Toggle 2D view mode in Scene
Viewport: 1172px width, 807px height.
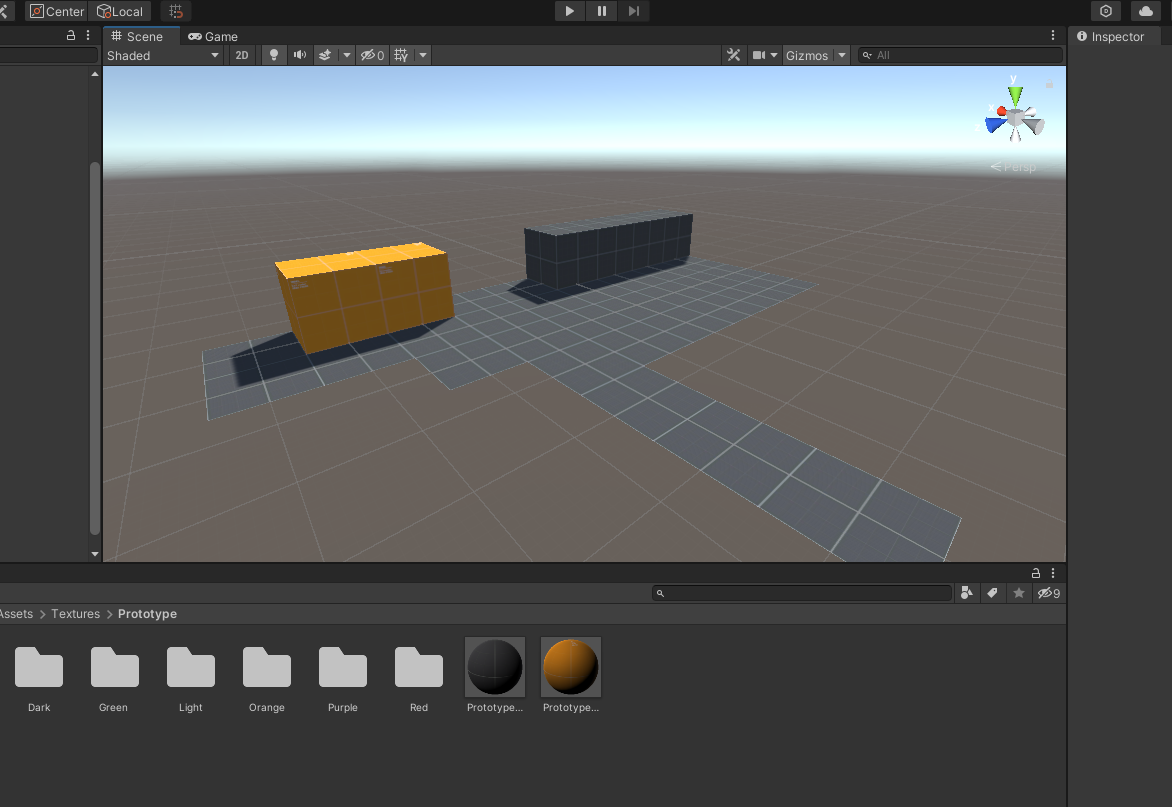[241, 55]
